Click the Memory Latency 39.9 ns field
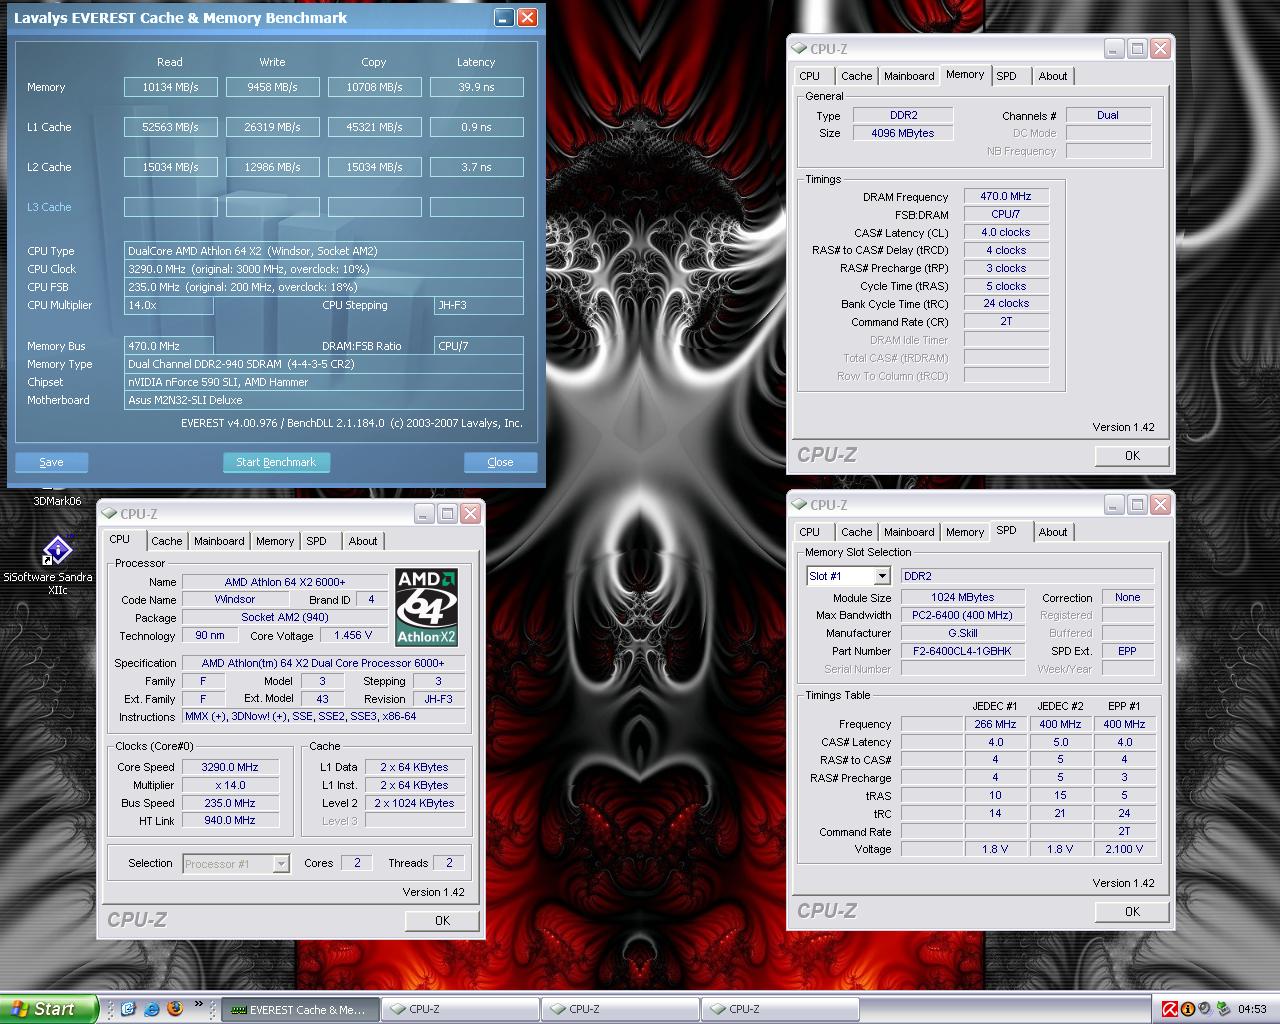The width and height of the screenshot is (1280, 1024). [477, 87]
